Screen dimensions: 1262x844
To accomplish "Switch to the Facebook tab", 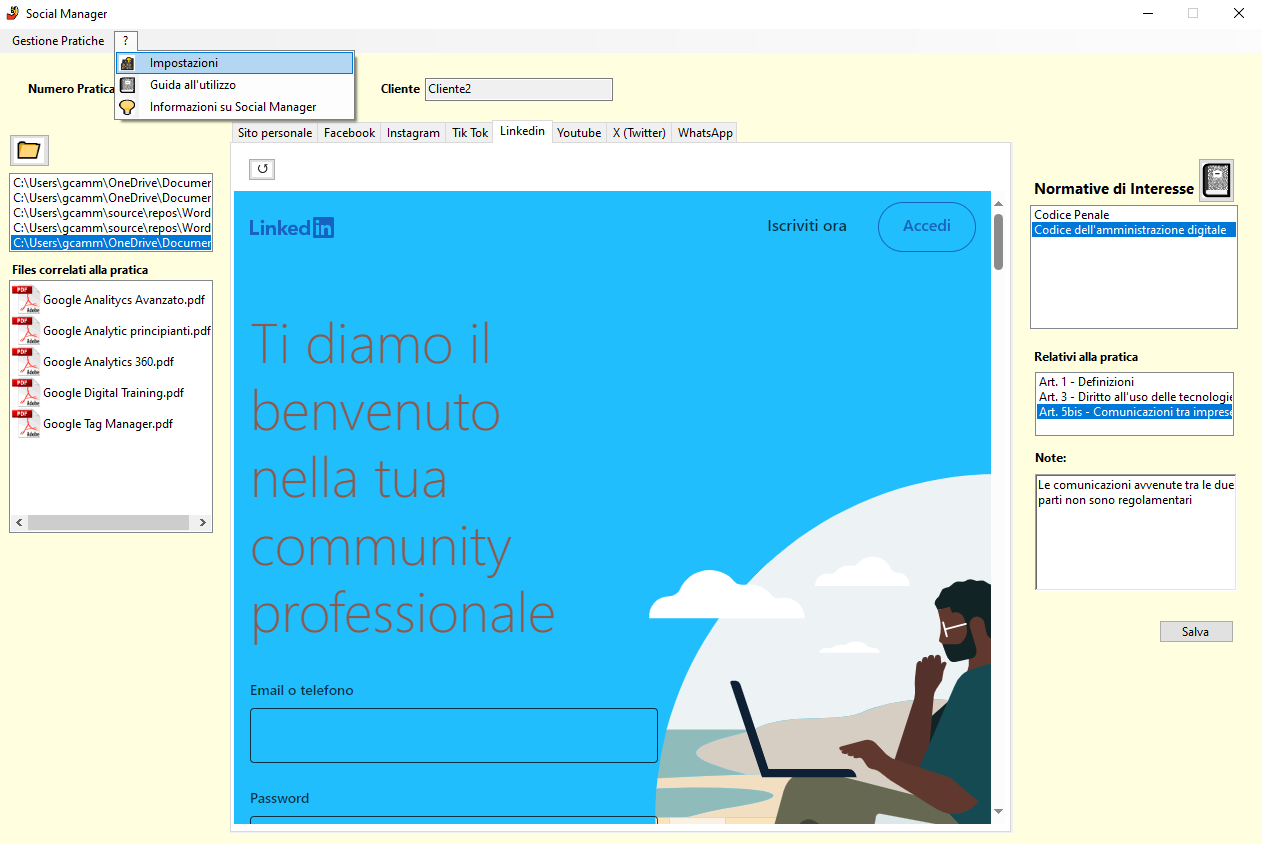I will pos(350,133).
